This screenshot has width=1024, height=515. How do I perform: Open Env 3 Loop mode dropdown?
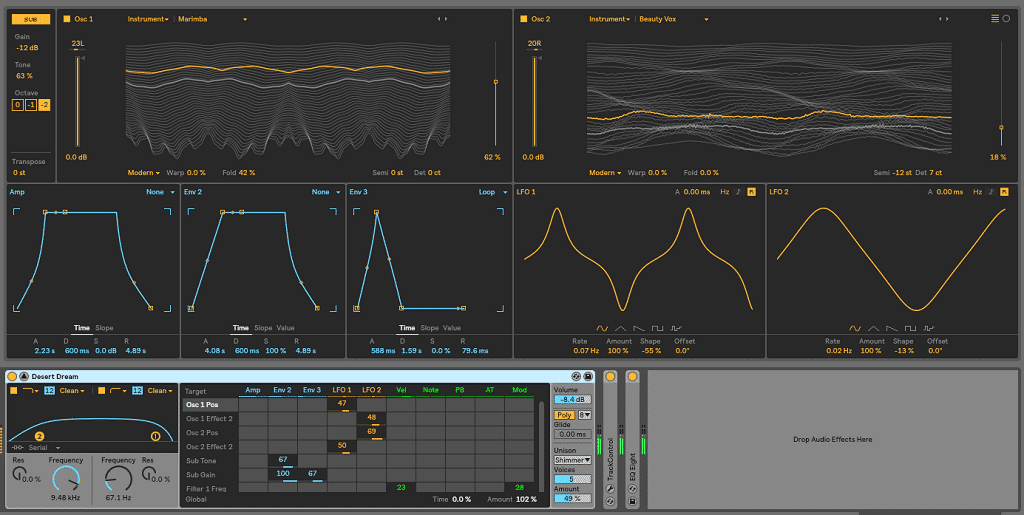tap(492, 192)
